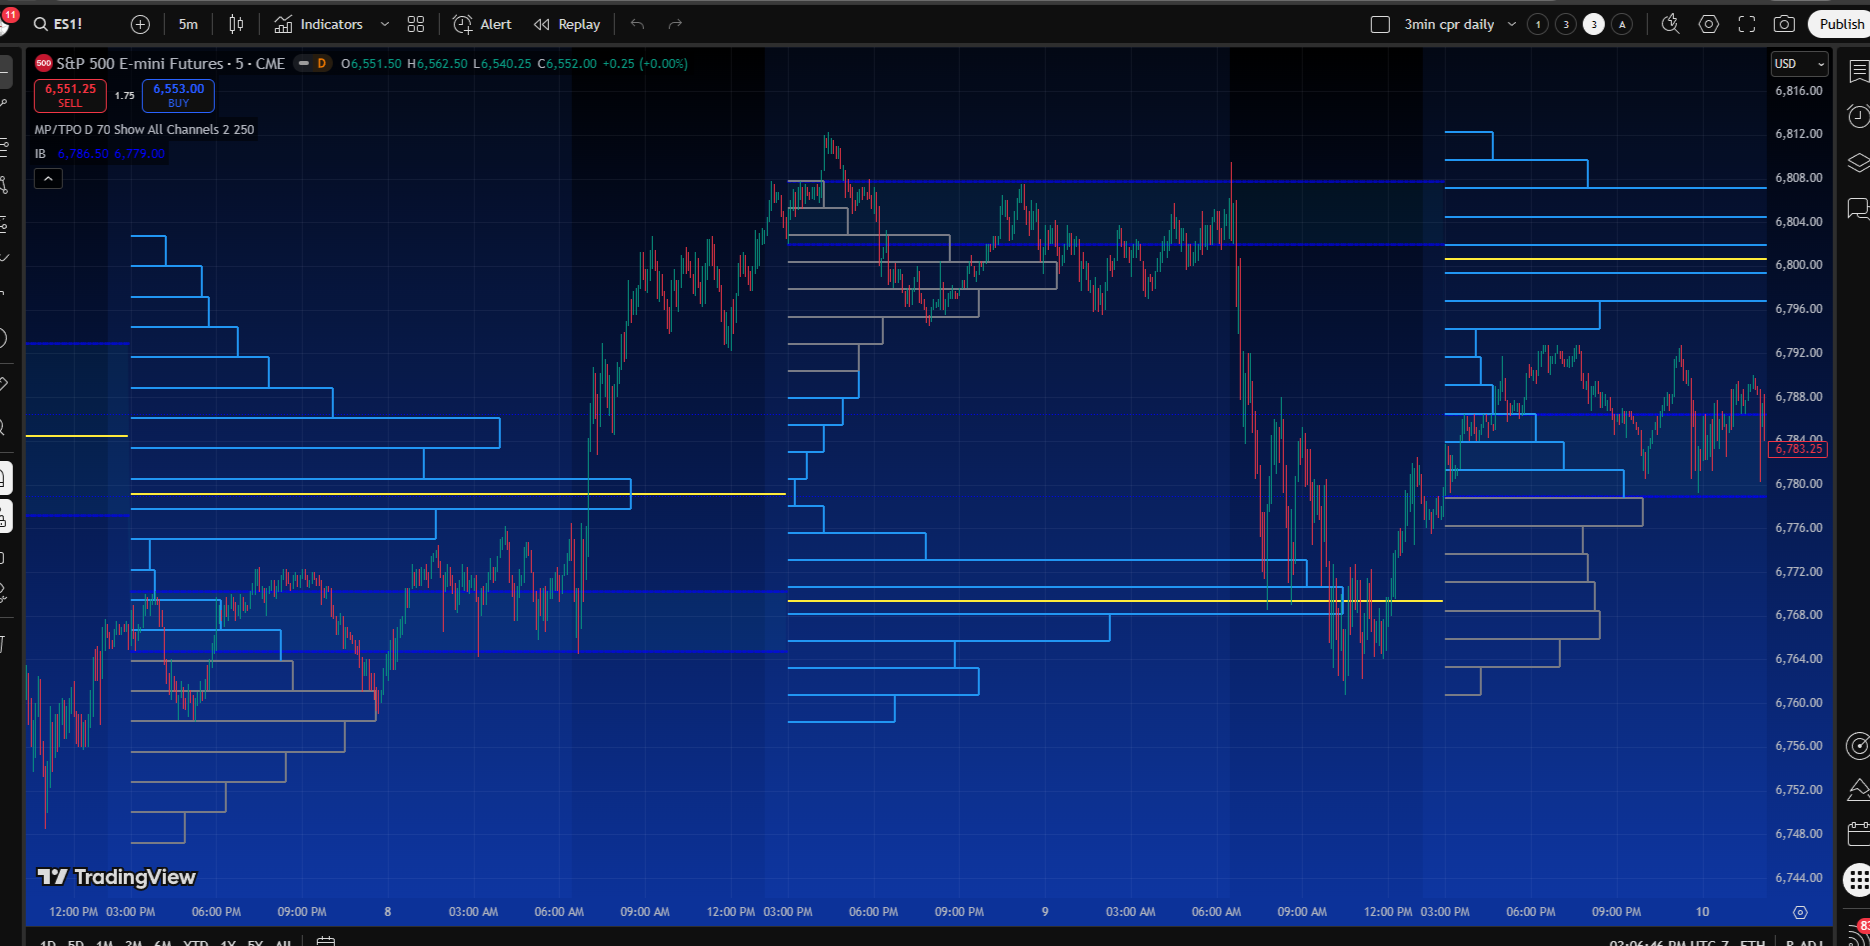The height and width of the screenshot is (946, 1870).
Task: Toggle the layout checkbox beside 3min cpr daily
Action: click(1380, 24)
